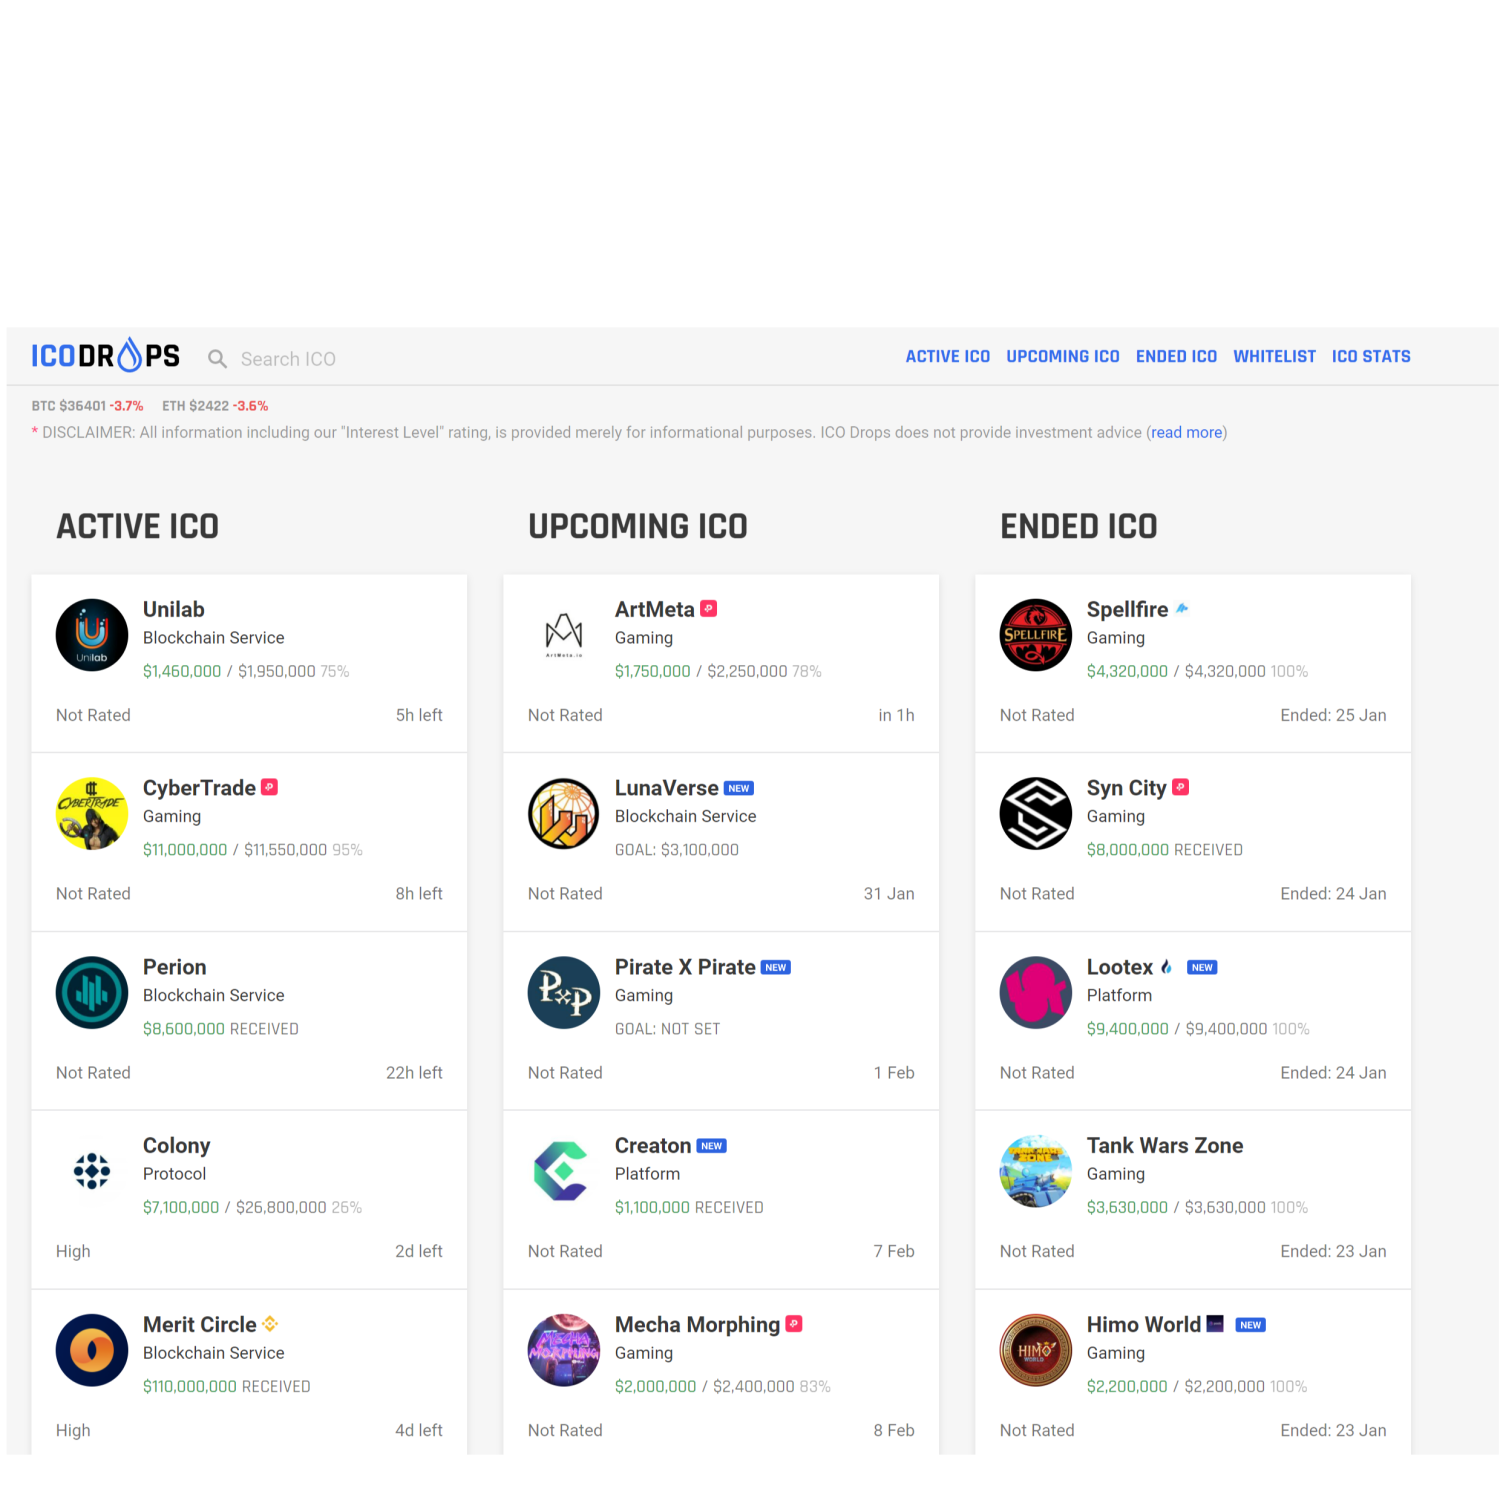Click the search magnifier icon
1500x1500 pixels.
coord(217,359)
